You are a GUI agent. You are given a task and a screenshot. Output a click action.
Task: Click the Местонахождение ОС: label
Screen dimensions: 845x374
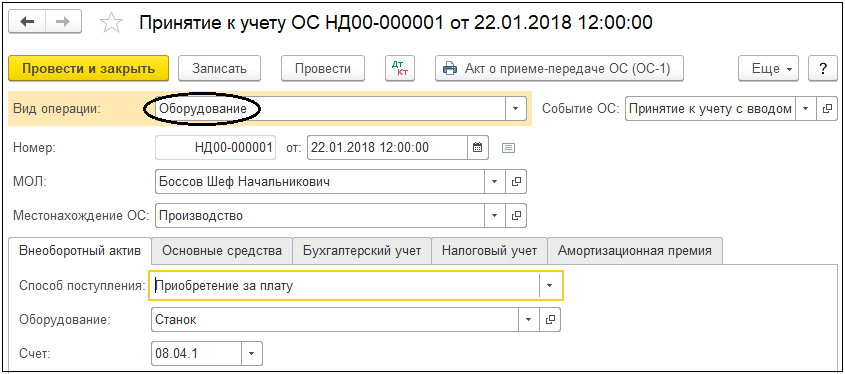click(81, 216)
